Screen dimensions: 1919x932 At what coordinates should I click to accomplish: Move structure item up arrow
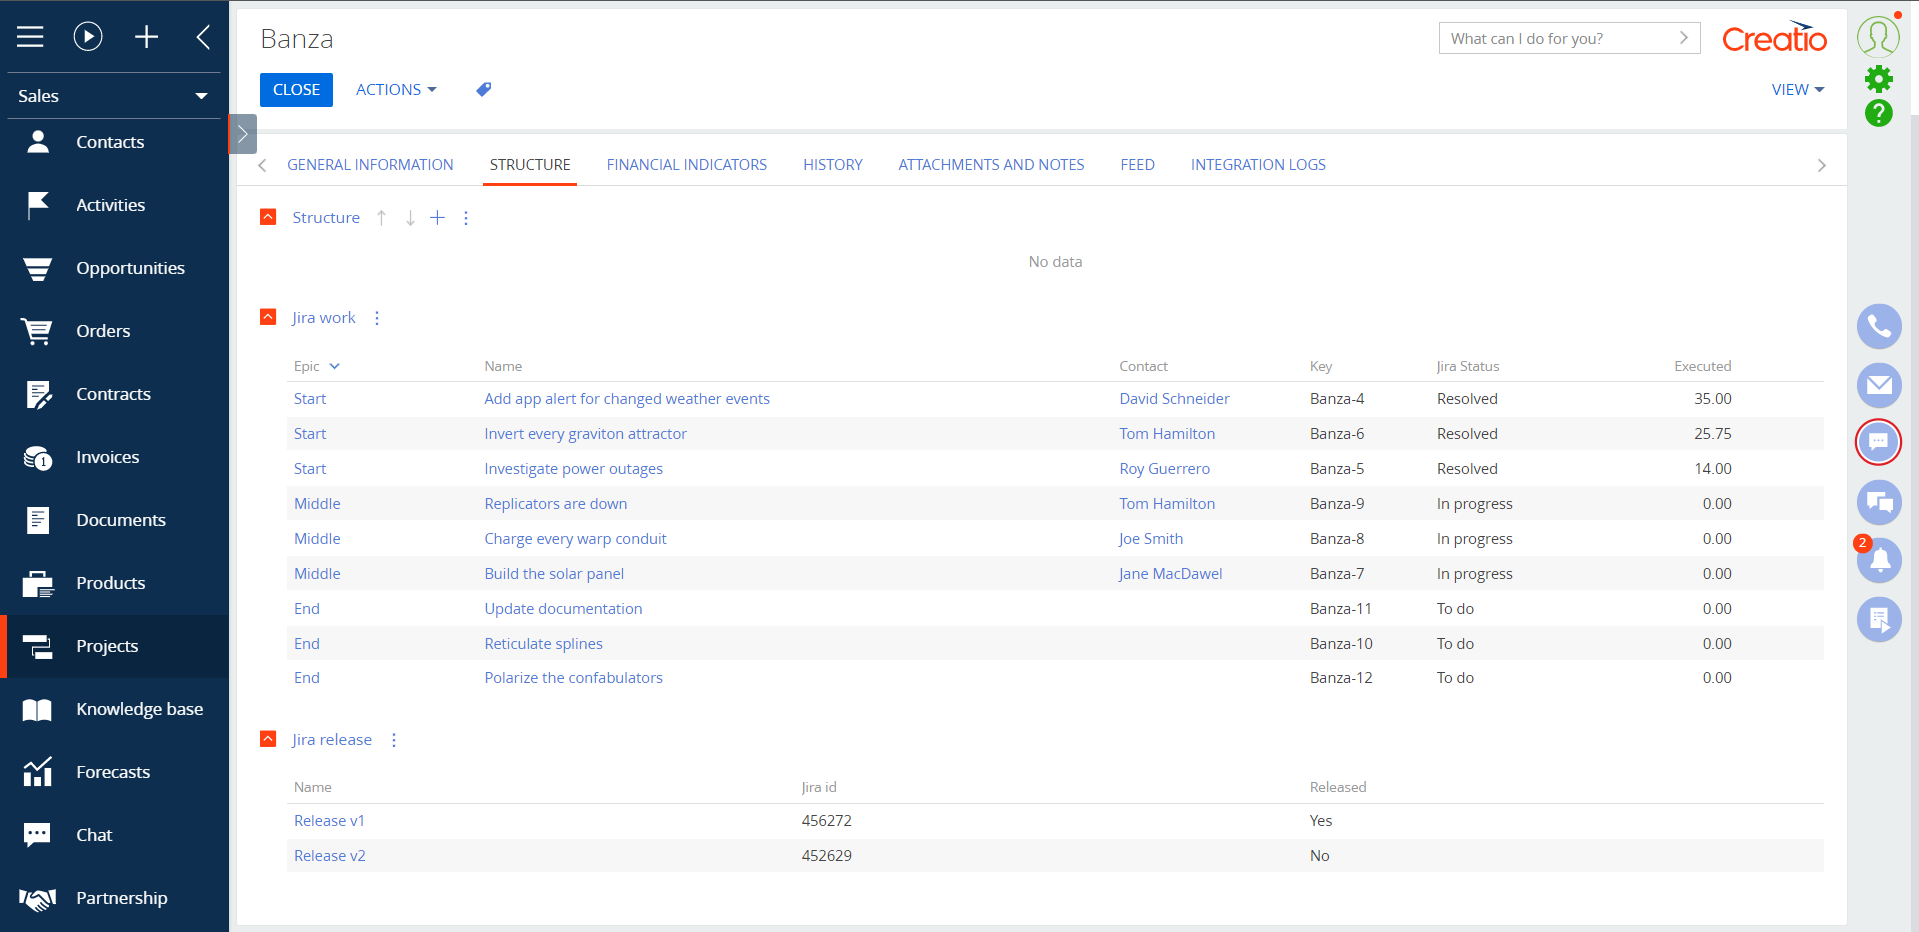pyautogui.click(x=381, y=218)
